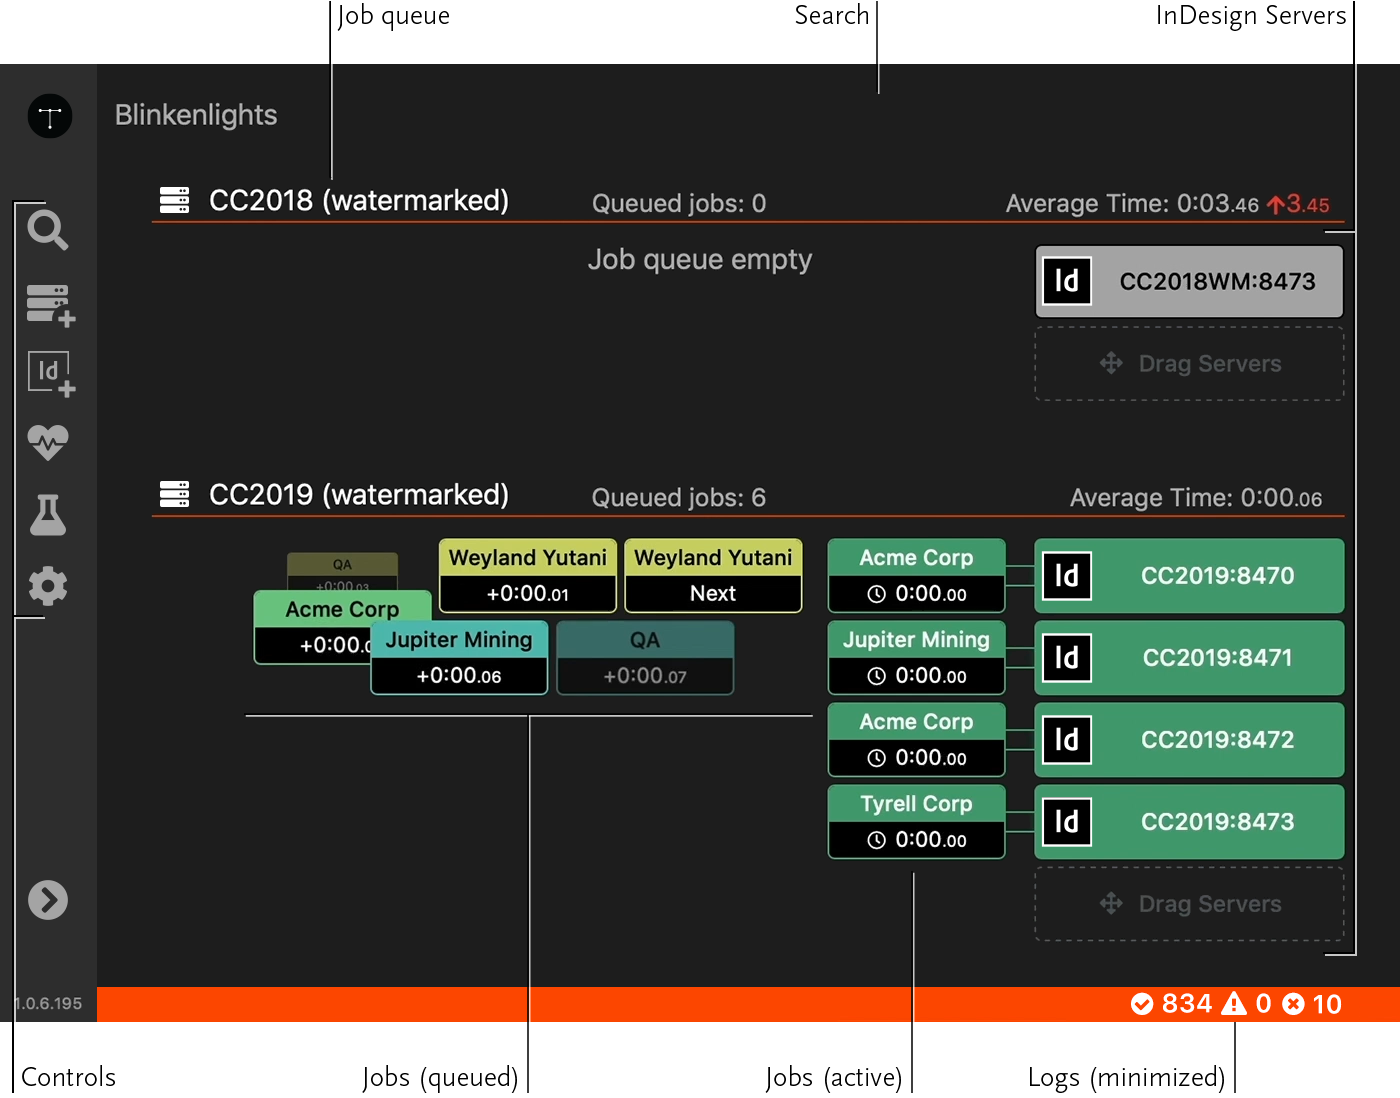Viewport: 1400px width, 1098px height.
Task: Click the version number 1.0.6.195
Action: coord(48,1004)
